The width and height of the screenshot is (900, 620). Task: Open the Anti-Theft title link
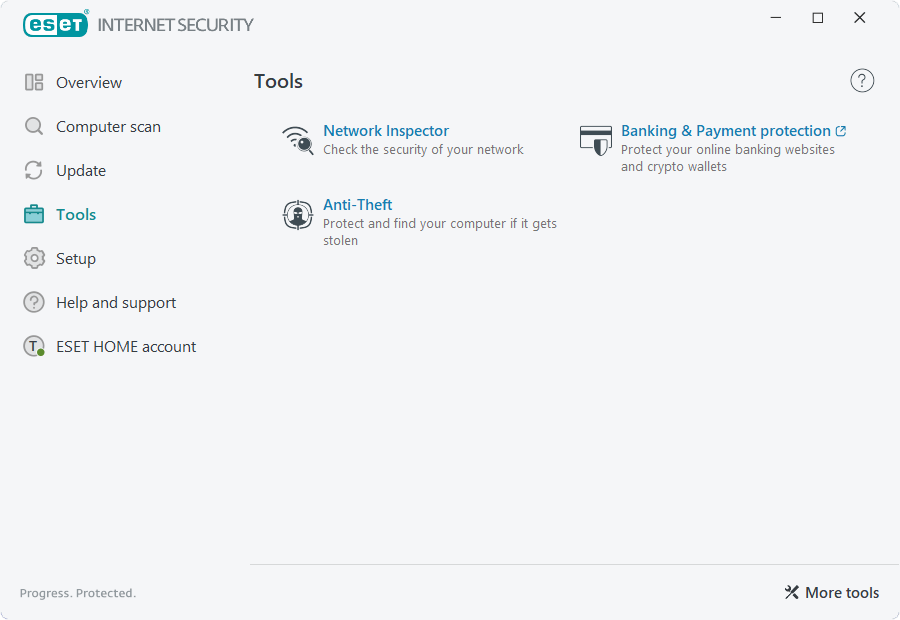[x=357, y=205]
